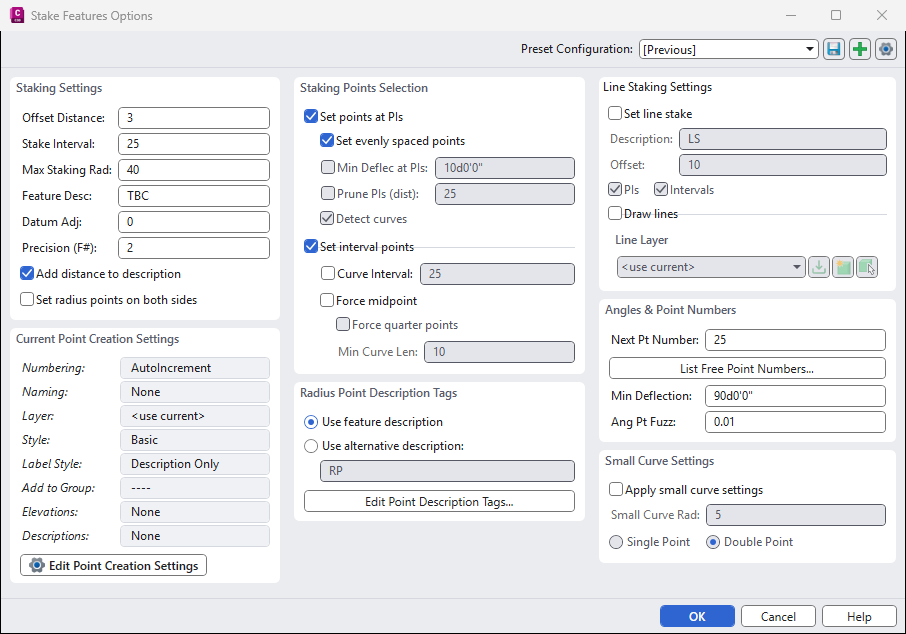Toggle Add distance to description checkbox

tap(27, 273)
